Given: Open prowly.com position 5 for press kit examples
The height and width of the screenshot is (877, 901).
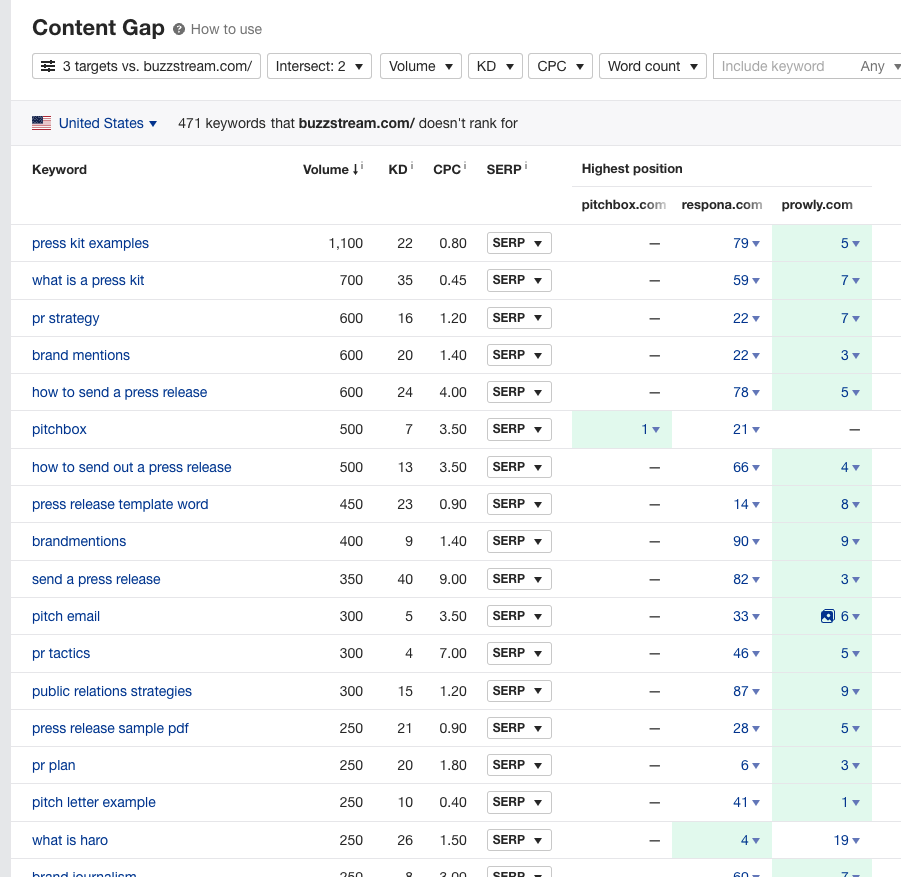Looking at the screenshot, I should pos(850,243).
